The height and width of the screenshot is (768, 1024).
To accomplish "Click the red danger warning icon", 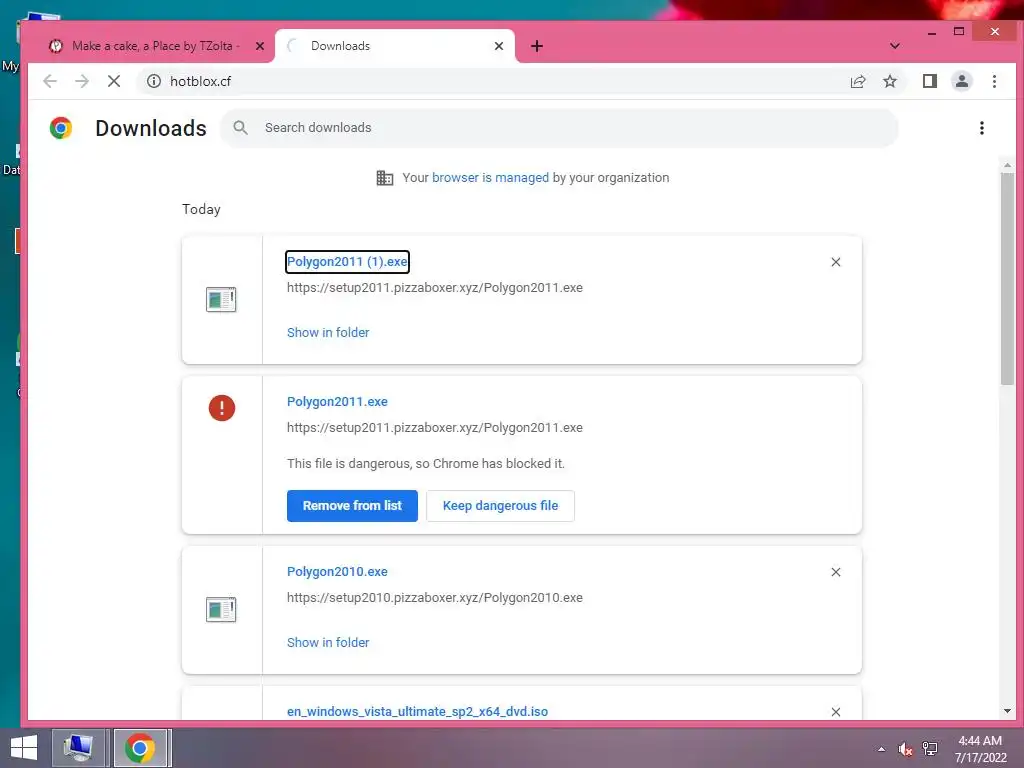I will (x=221, y=408).
